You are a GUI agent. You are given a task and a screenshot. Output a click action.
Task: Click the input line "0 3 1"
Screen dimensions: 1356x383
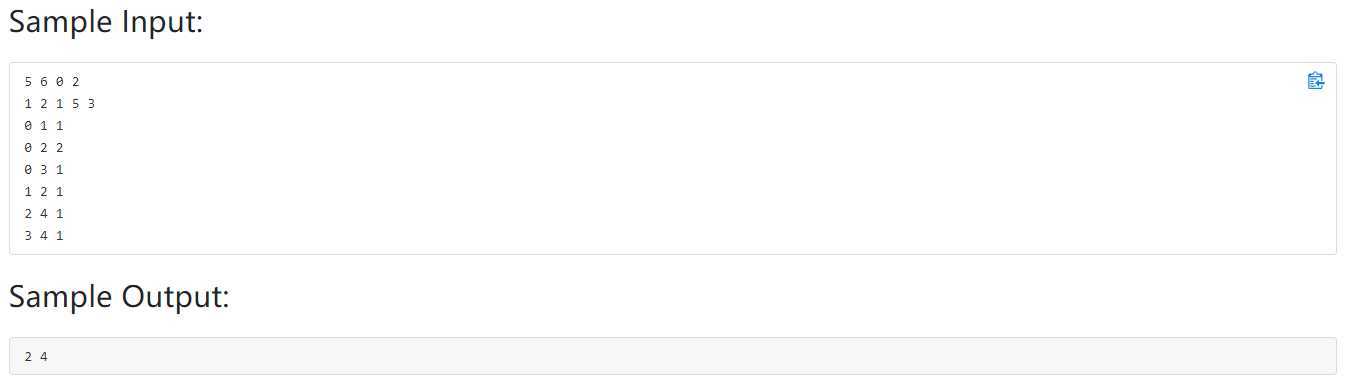point(44,169)
